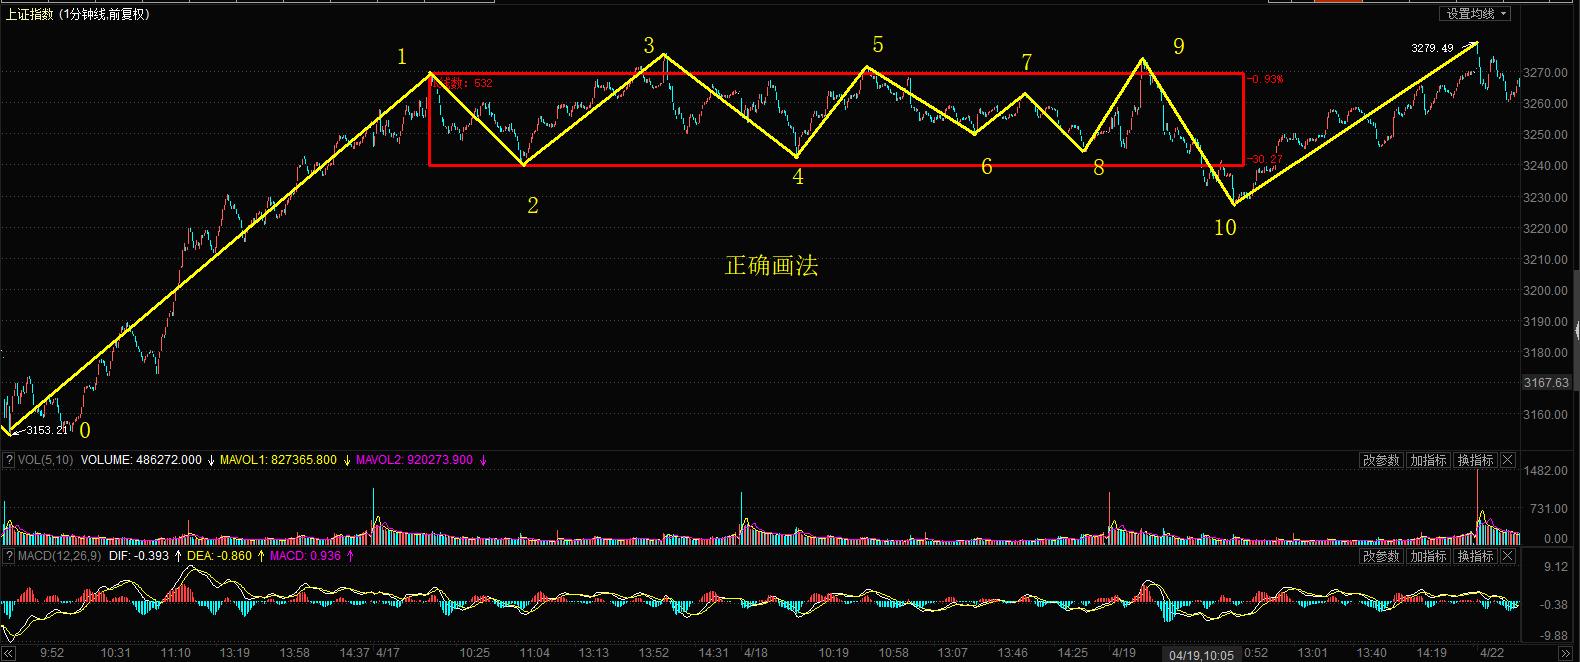Click the 04/19,10:05 crosshair time label
The image size is (1580, 662).
pos(1202,654)
